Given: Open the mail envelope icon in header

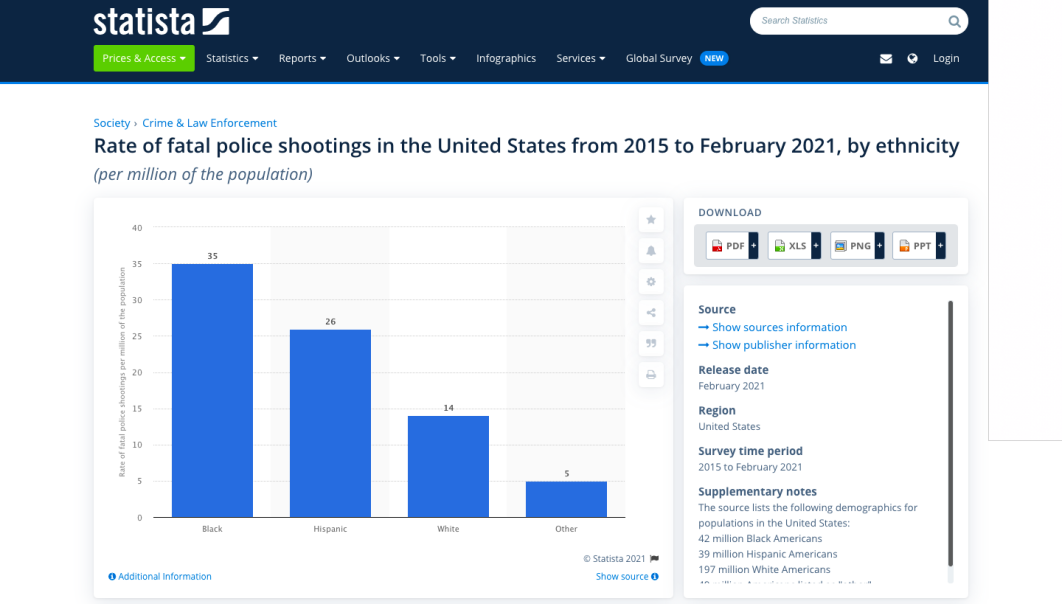Looking at the screenshot, I should coord(886,59).
